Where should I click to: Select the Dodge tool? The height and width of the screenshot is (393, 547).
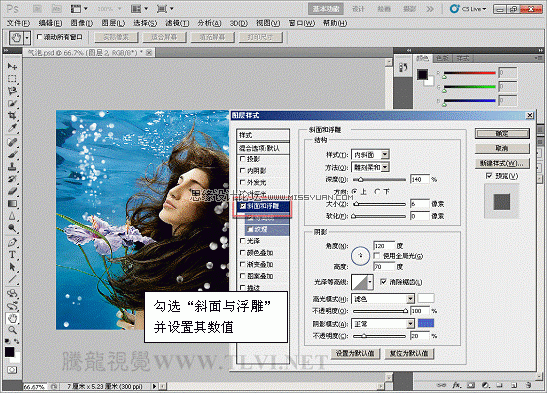coord(12,228)
